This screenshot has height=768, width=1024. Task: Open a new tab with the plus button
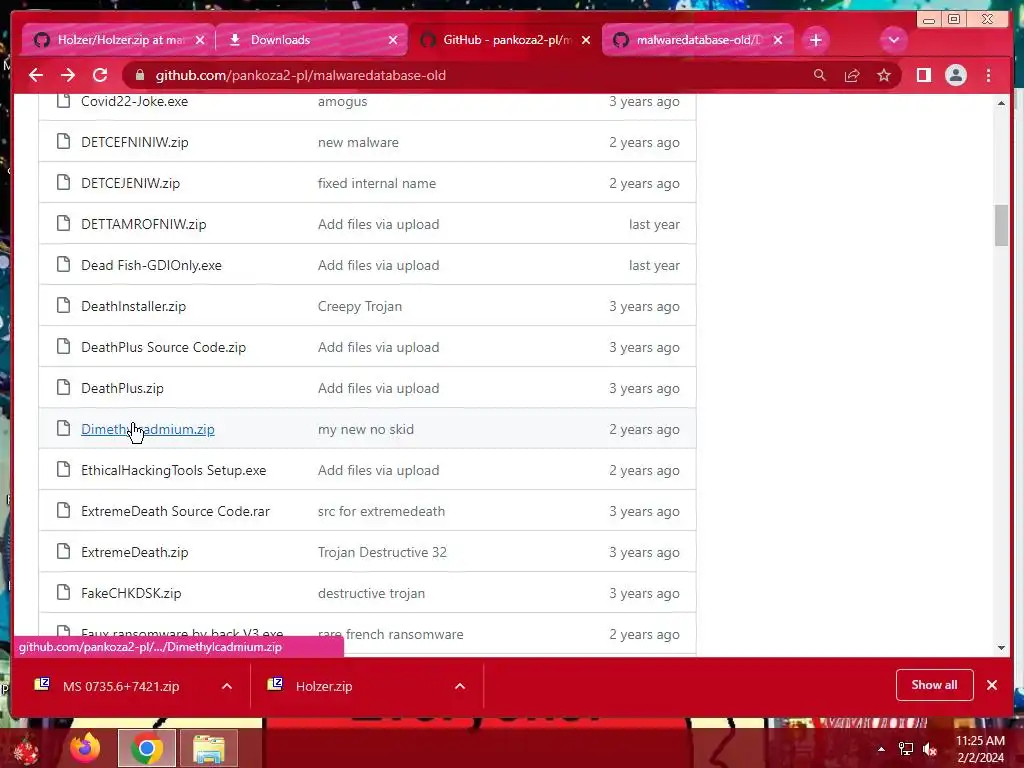coord(816,40)
